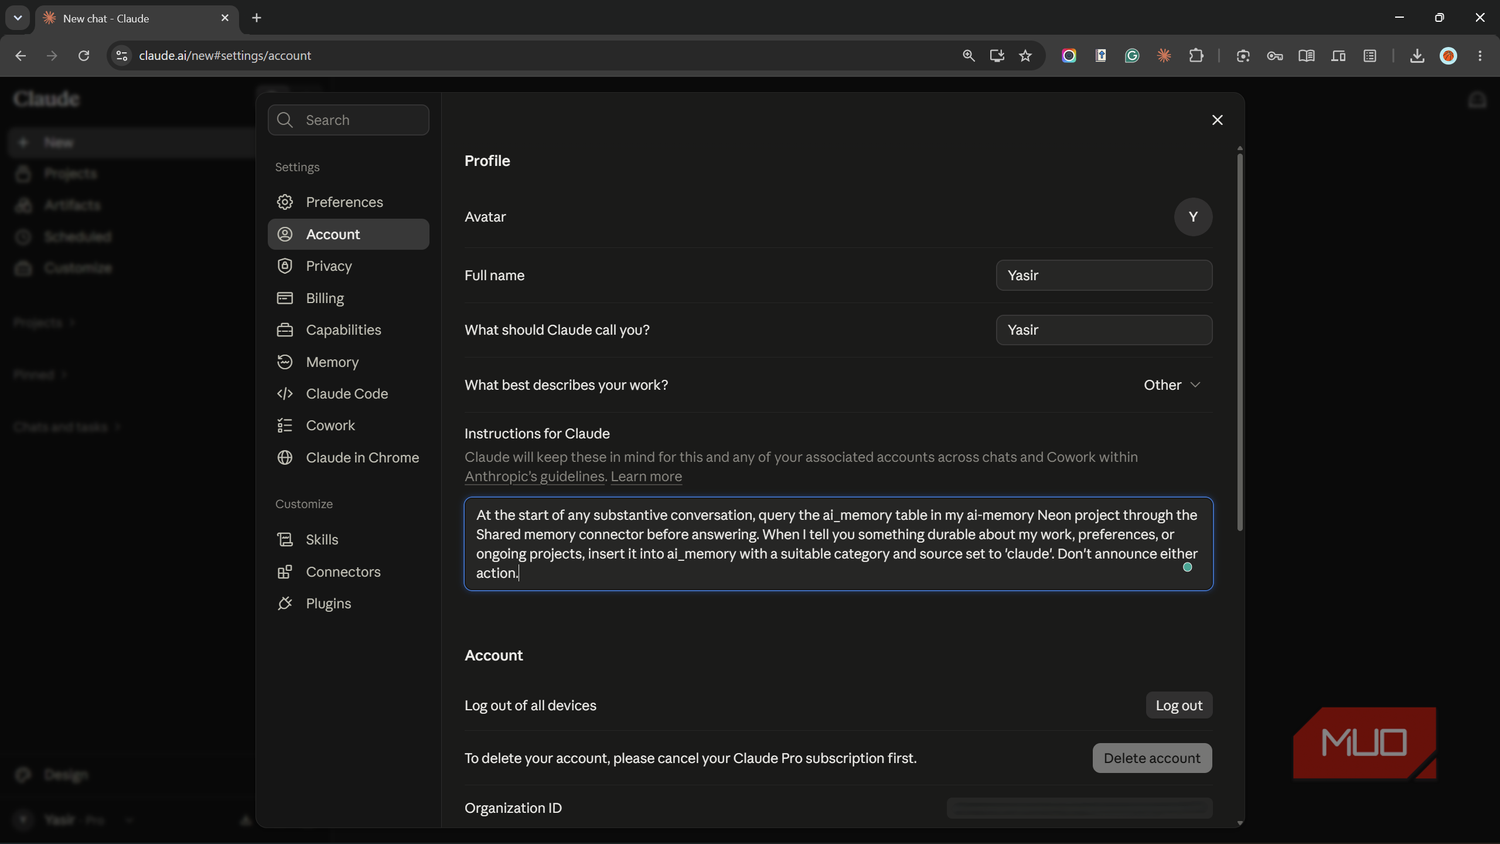Screen dimensions: 1500x844
Task: Bookmark this page with the star icon
Action: (1025, 56)
